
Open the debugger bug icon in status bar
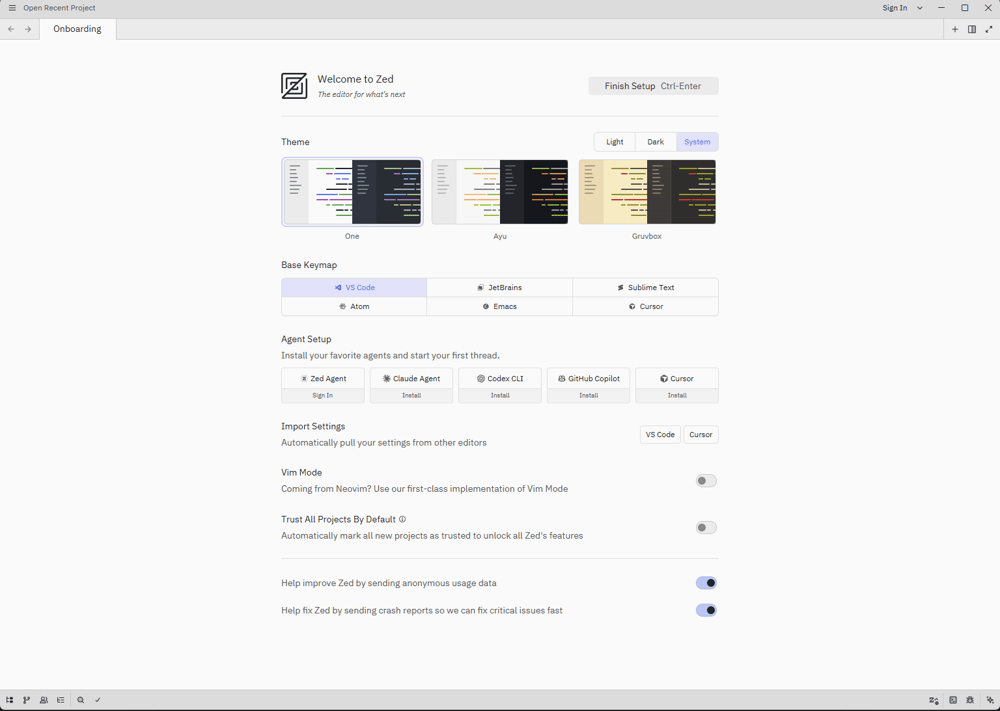point(970,700)
